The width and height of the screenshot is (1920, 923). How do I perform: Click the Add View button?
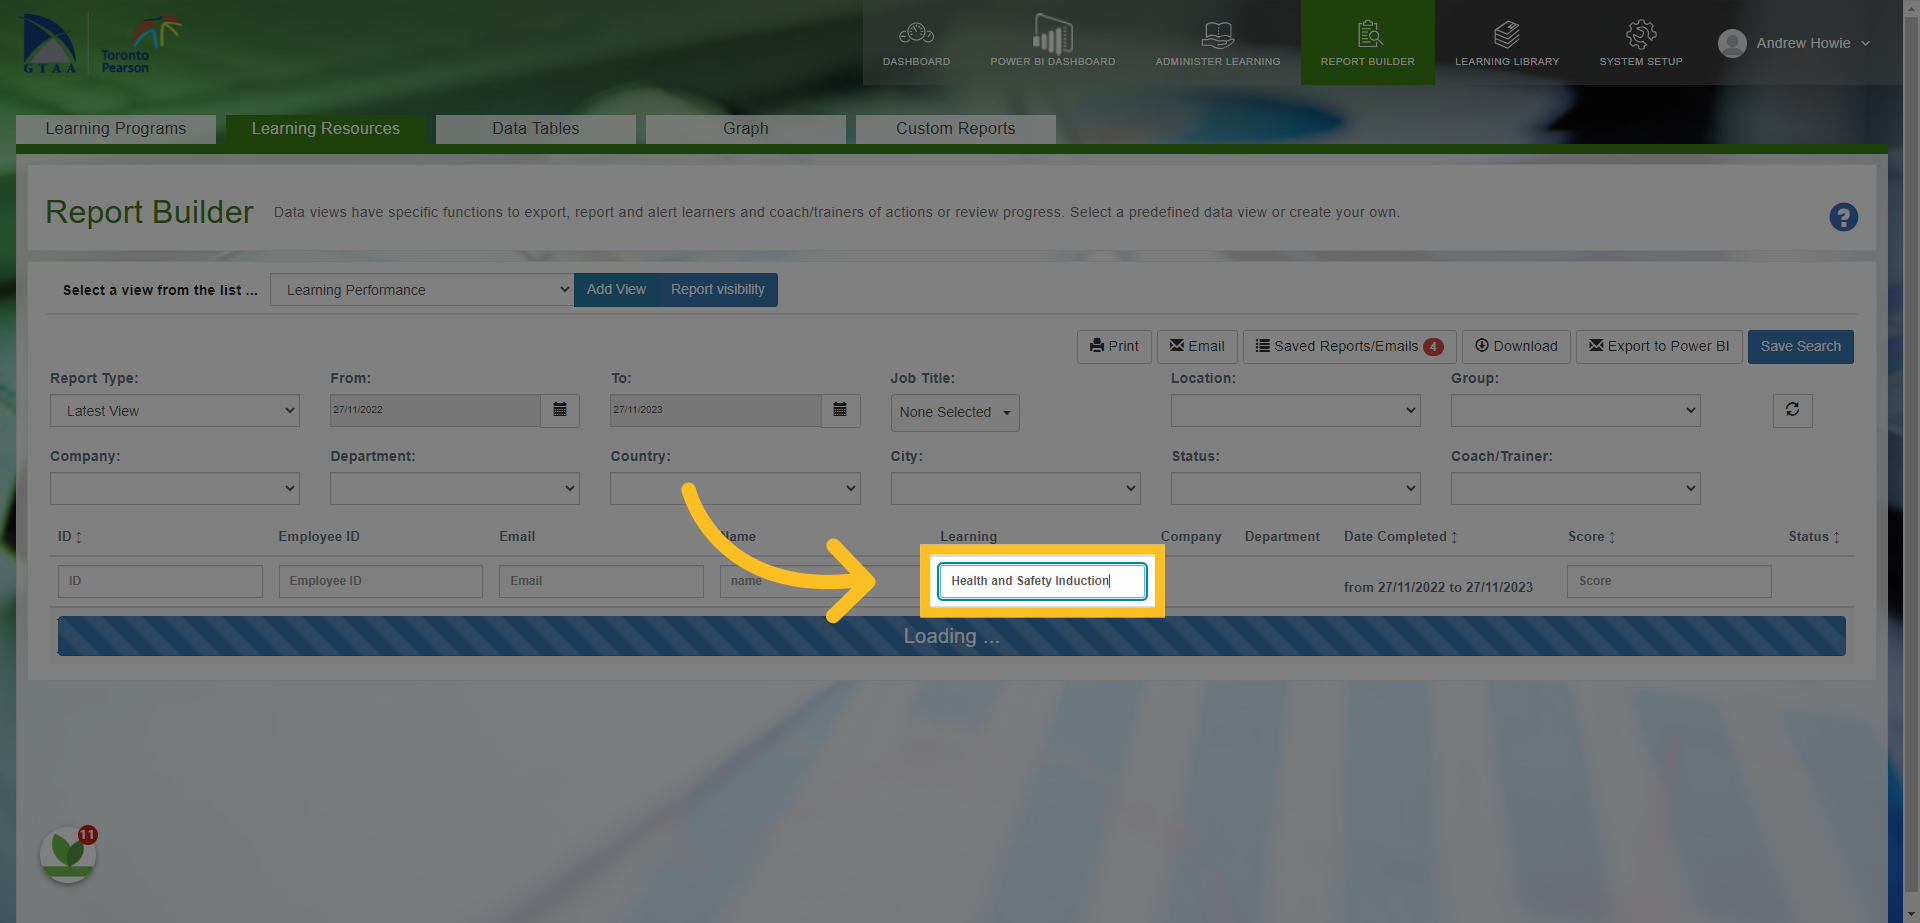616,290
